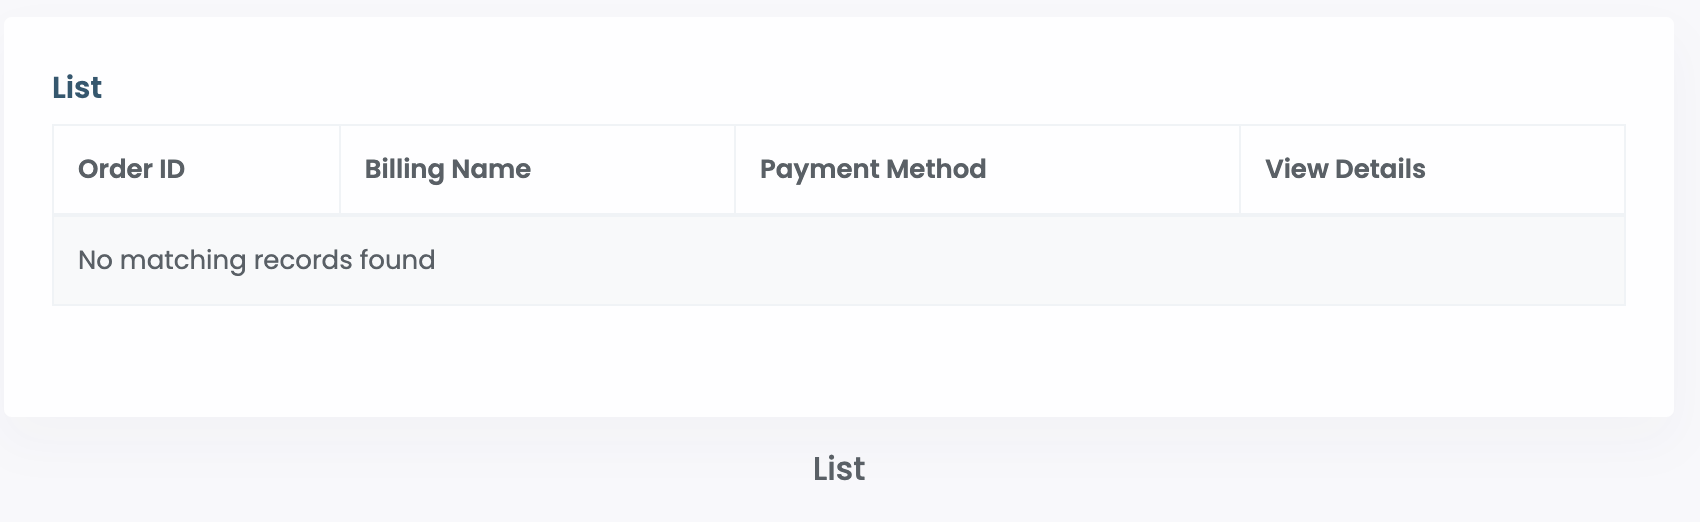Viewport: 1700px width, 522px height.
Task: Click the List caption below the card
Action: tap(838, 468)
